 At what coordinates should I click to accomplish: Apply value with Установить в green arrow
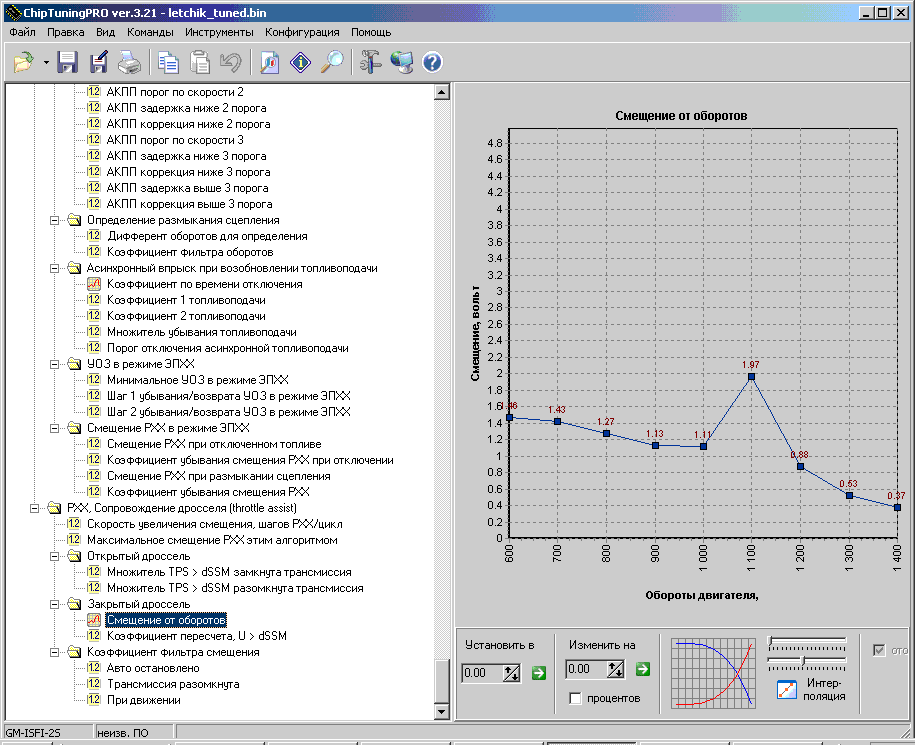539,672
